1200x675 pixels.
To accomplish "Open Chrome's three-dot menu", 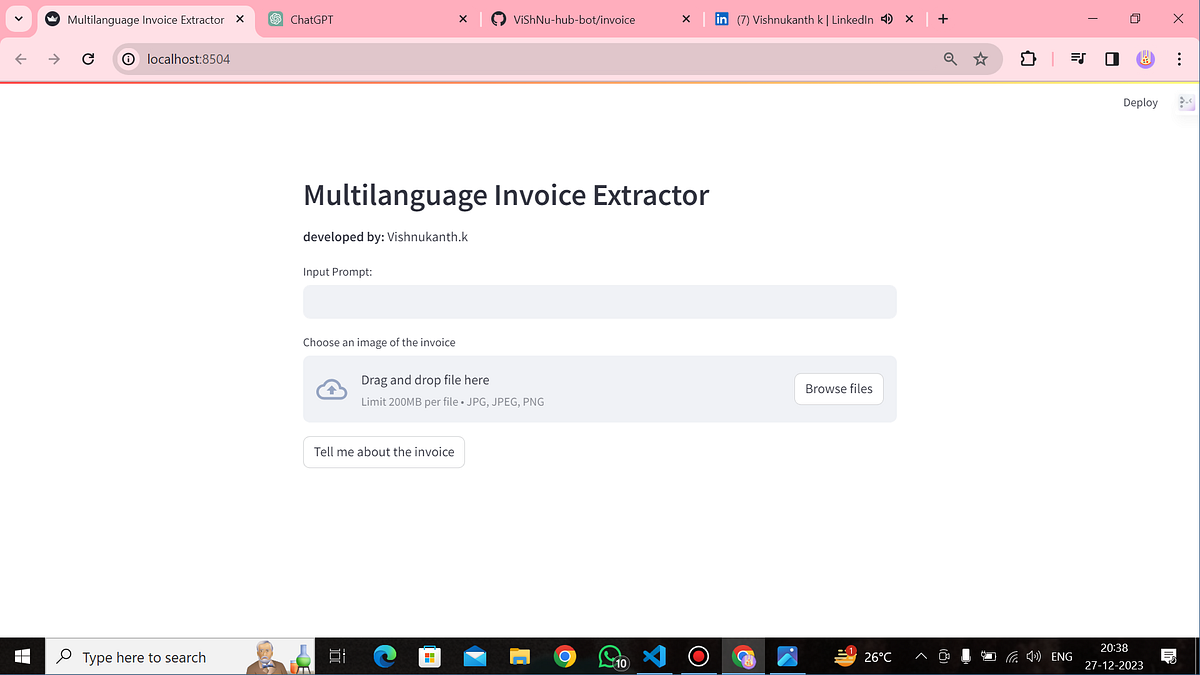I will tap(1179, 59).
